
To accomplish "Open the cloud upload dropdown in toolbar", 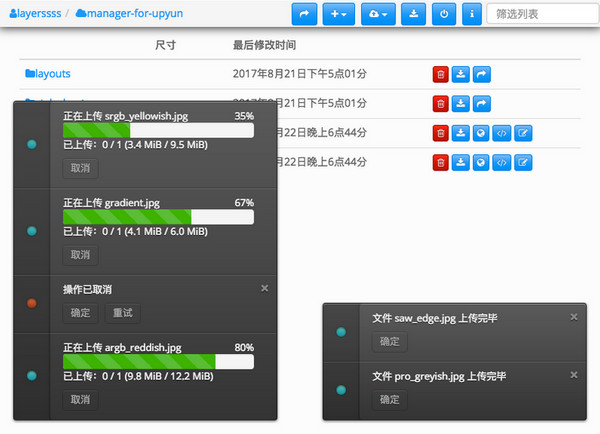I will pos(378,14).
